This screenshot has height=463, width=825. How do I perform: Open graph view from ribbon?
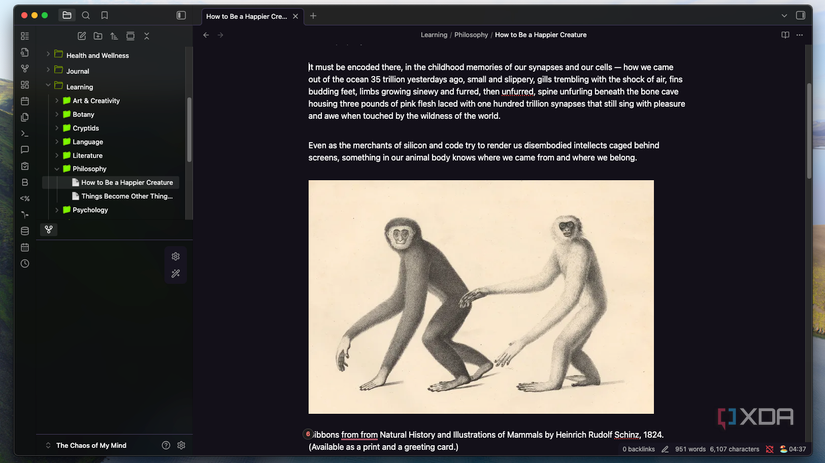point(25,68)
